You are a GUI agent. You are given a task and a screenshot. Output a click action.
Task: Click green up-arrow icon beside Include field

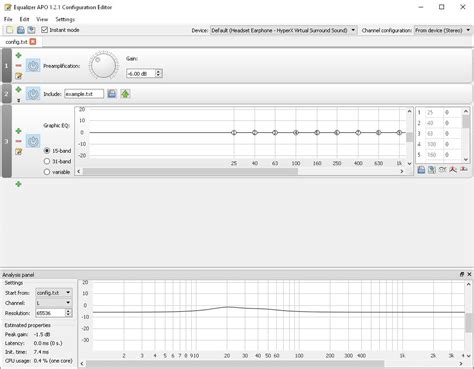tap(125, 94)
